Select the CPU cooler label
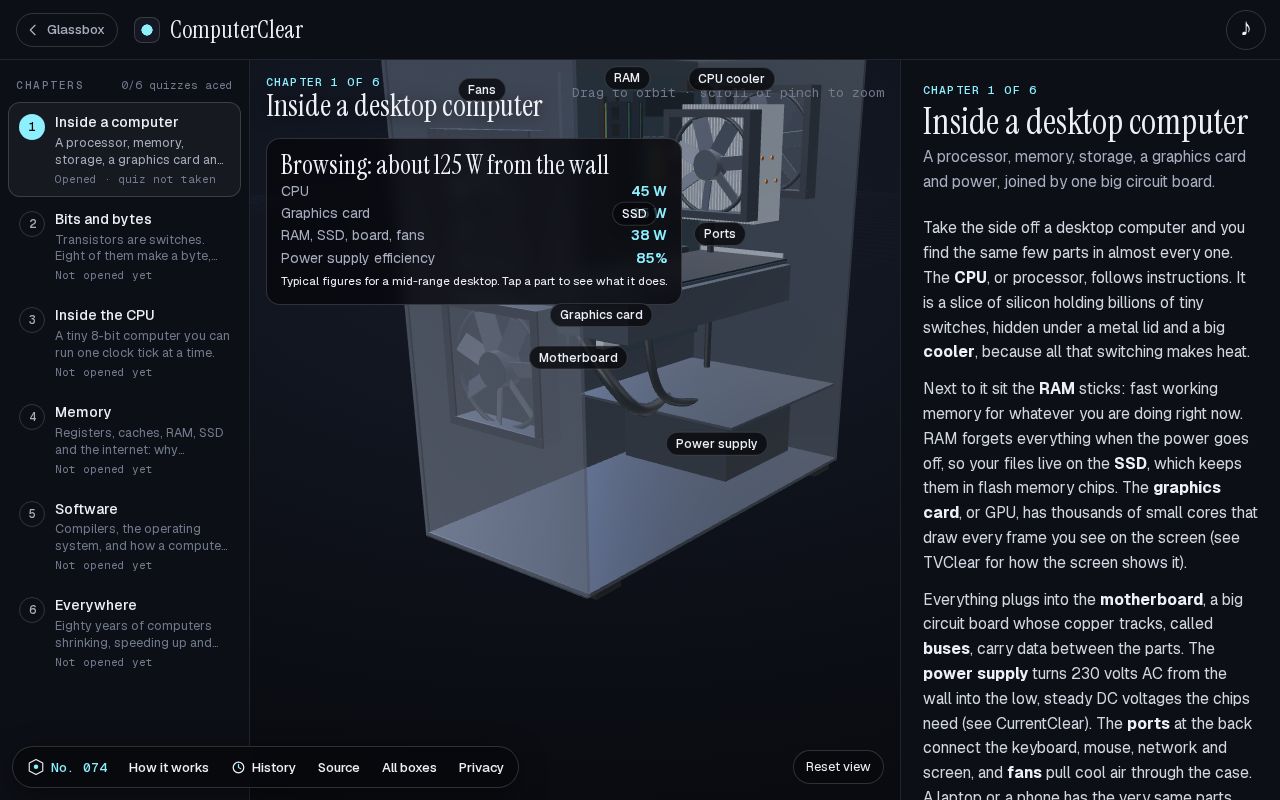 point(731,79)
